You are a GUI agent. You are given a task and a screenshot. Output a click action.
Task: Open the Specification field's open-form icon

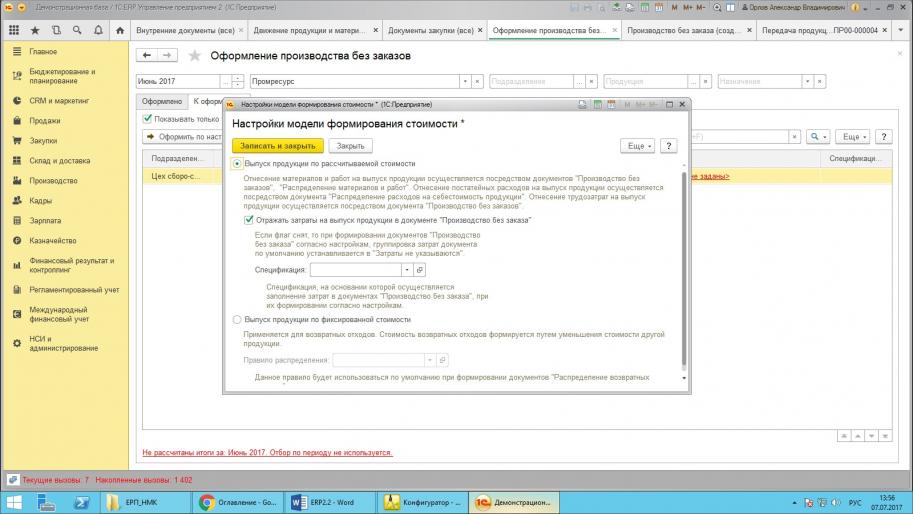tap(420, 270)
